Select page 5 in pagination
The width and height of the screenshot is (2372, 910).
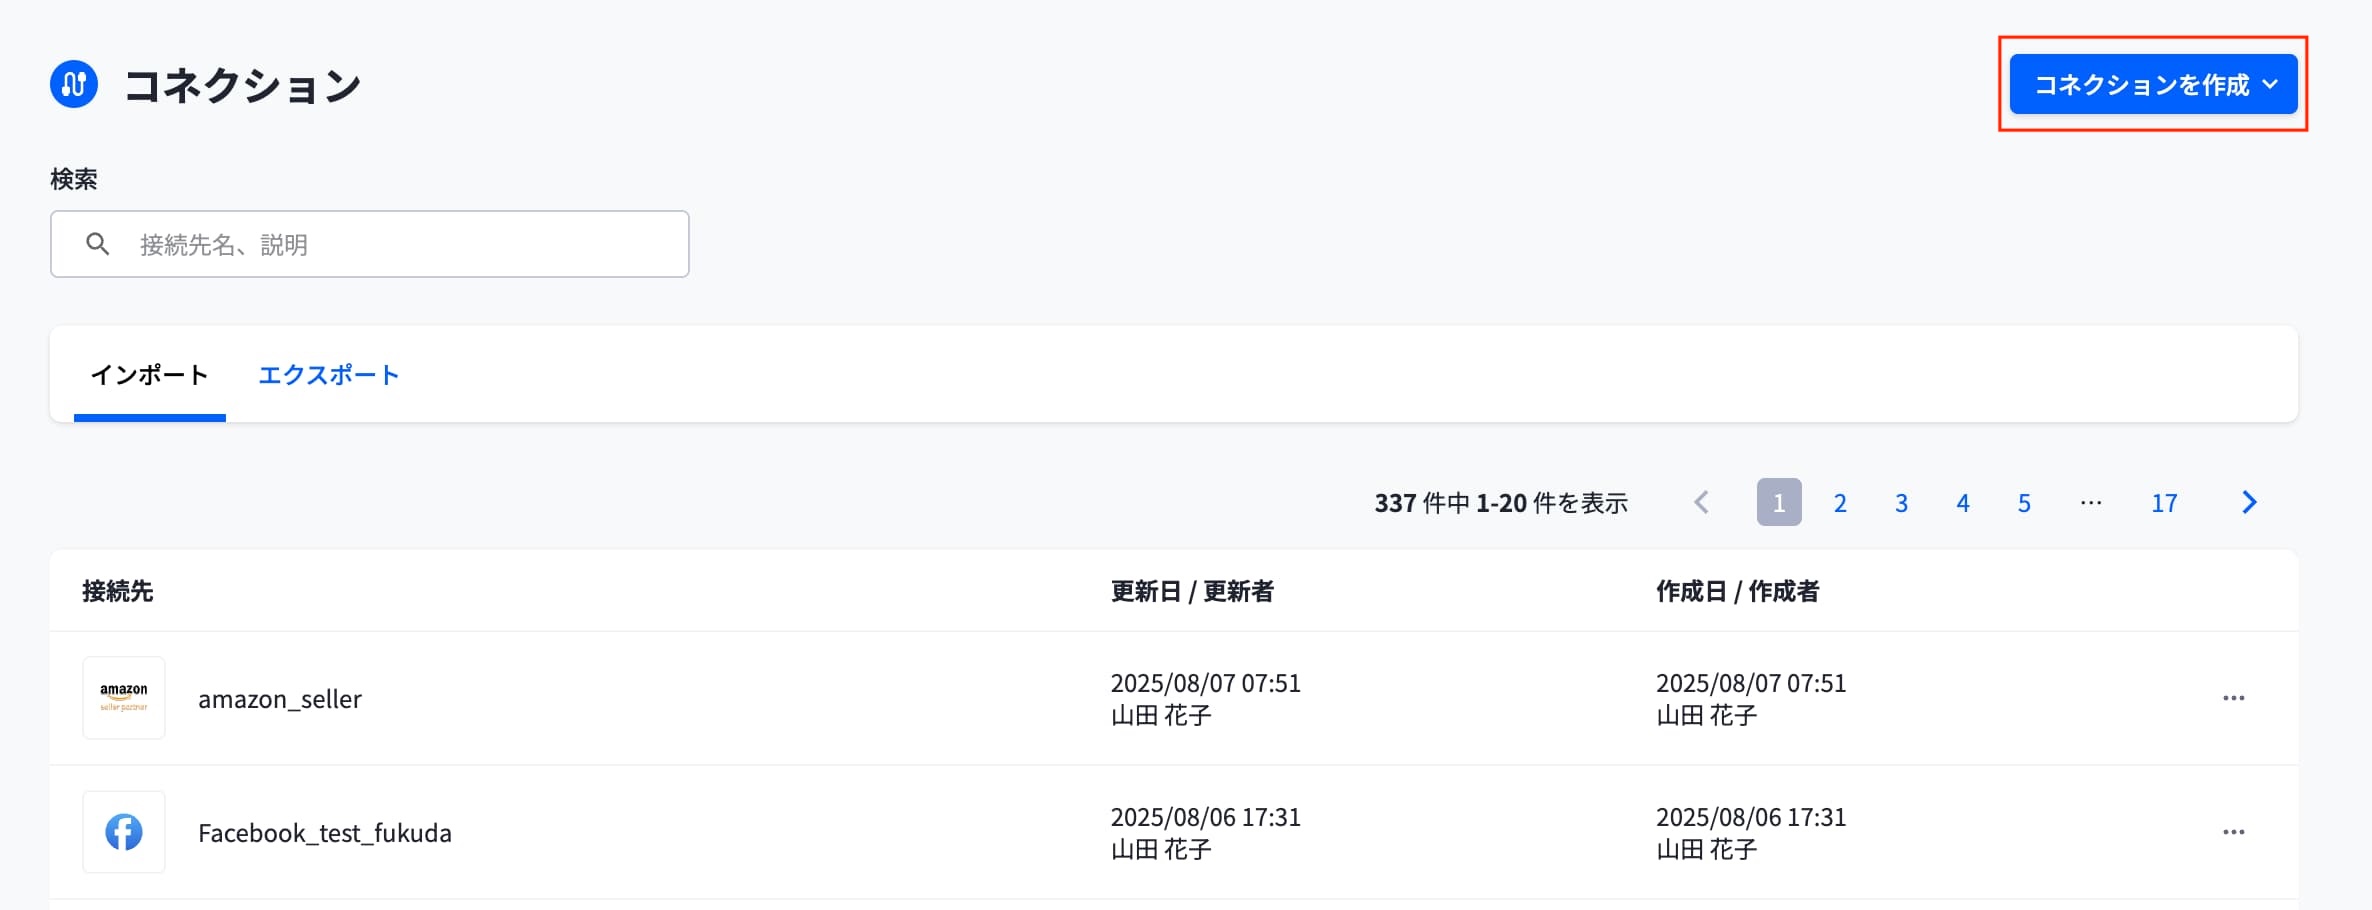(2023, 503)
